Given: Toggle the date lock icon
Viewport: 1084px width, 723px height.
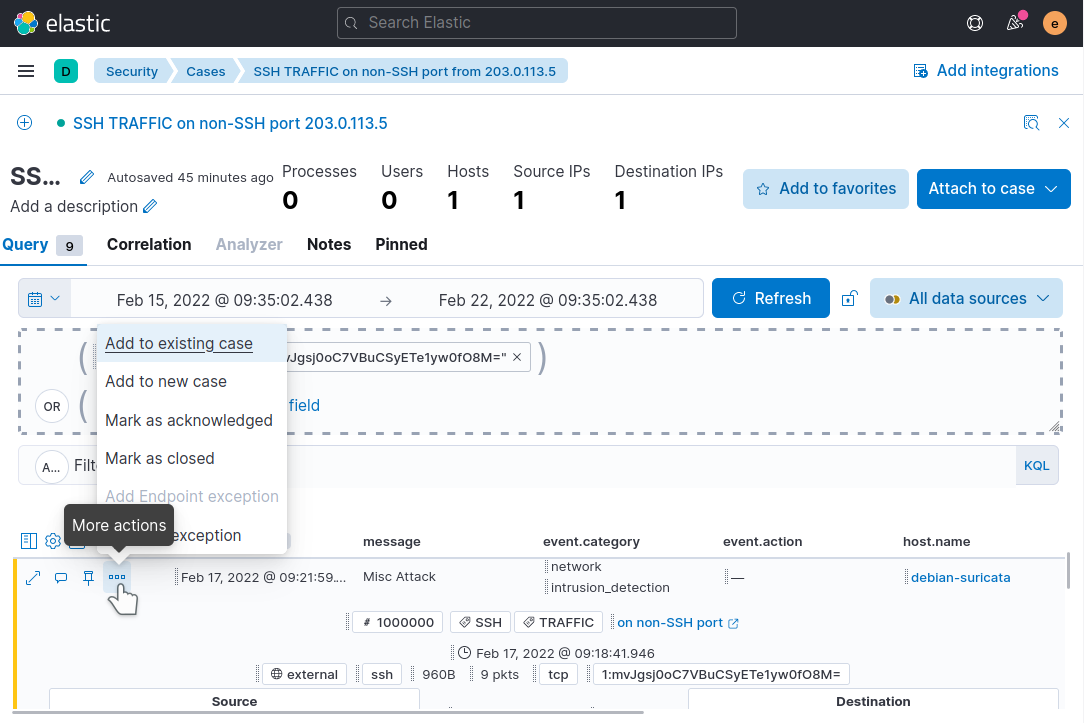Looking at the screenshot, I should (x=850, y=299).
